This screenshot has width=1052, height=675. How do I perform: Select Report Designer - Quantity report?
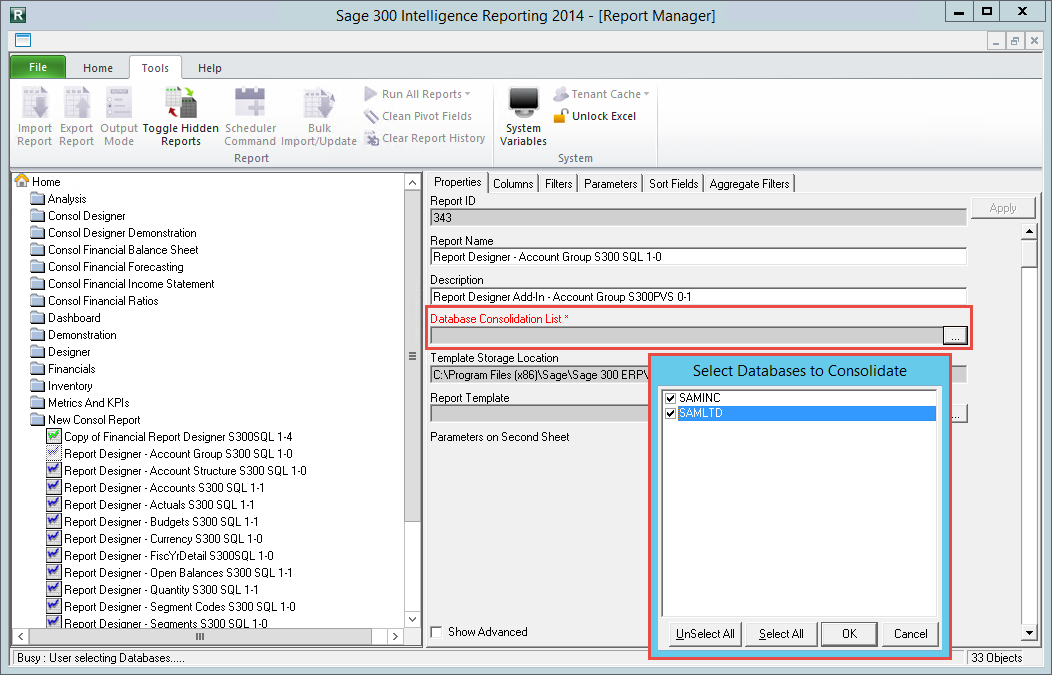point(153,590)
